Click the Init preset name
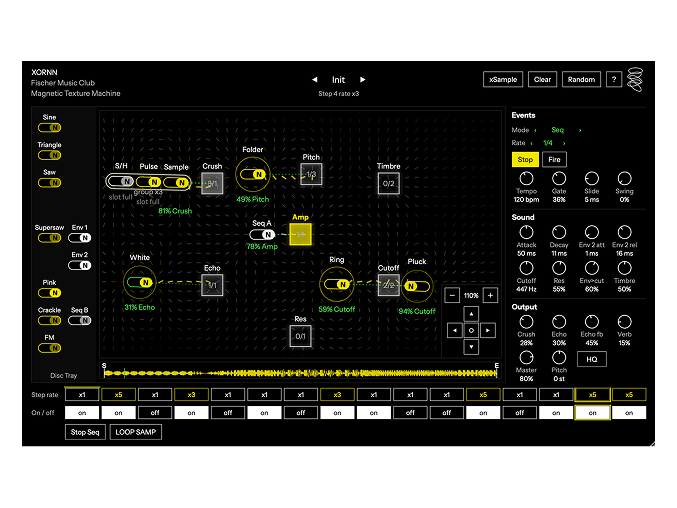 338,80
